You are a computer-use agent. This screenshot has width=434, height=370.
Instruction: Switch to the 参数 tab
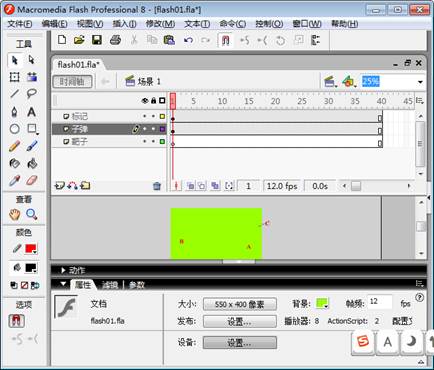136,285
